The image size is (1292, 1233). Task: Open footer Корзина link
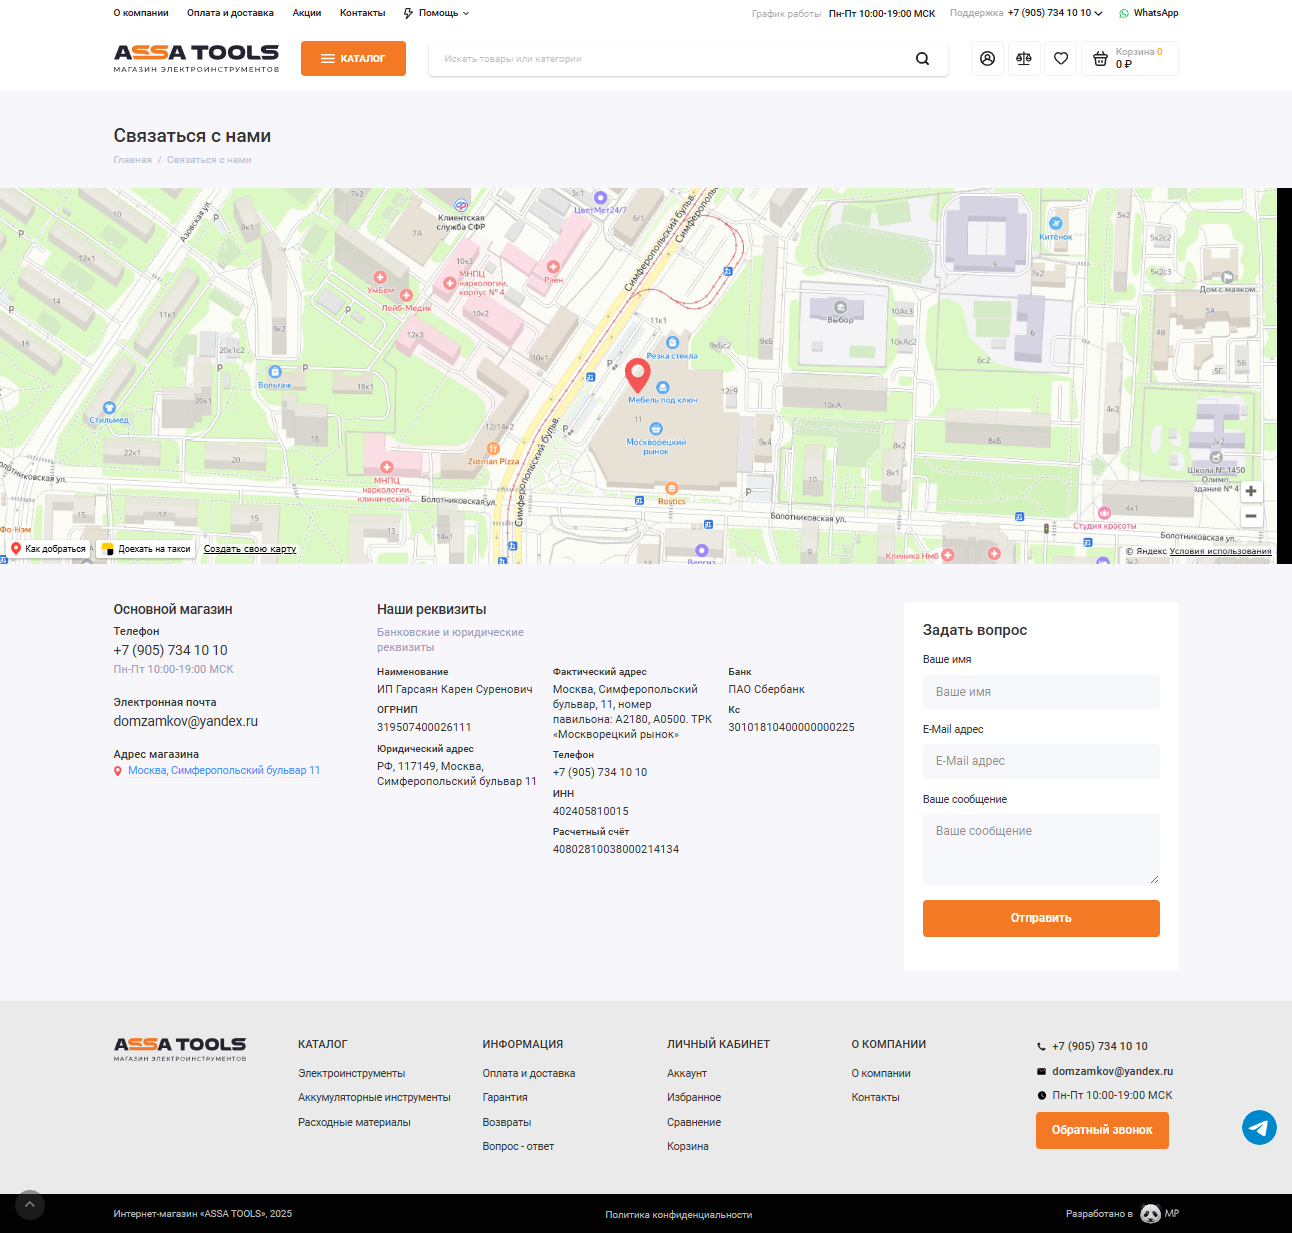pos(688,1146)
